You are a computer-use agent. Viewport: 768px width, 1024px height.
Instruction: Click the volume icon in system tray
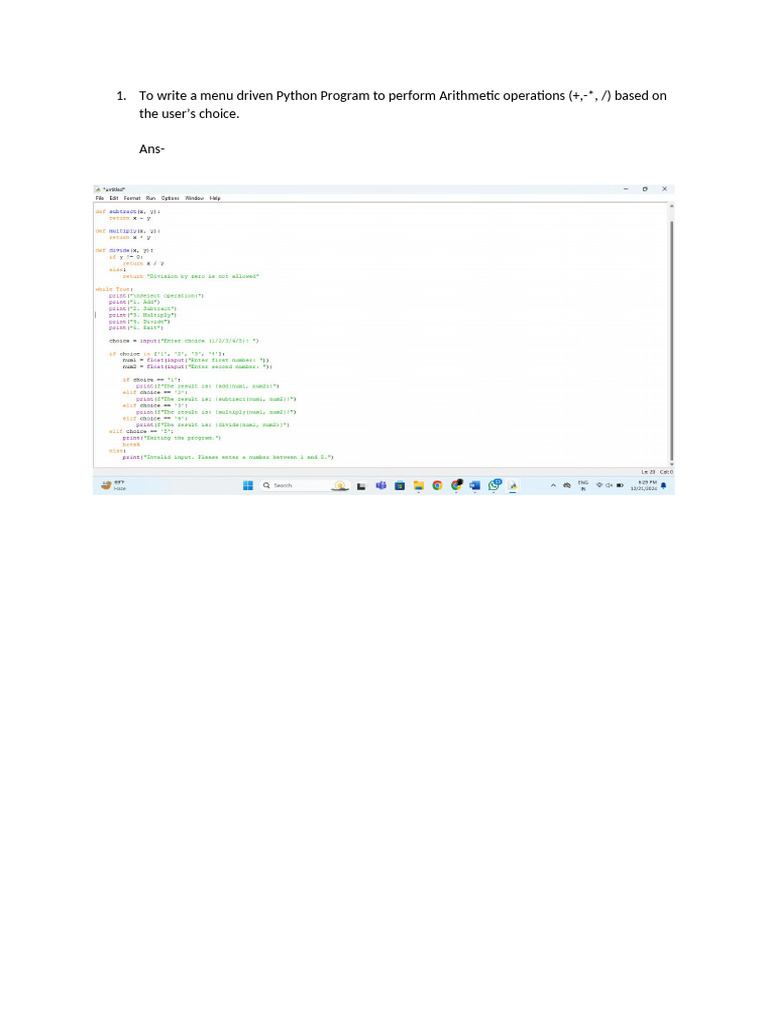point(609,485)
